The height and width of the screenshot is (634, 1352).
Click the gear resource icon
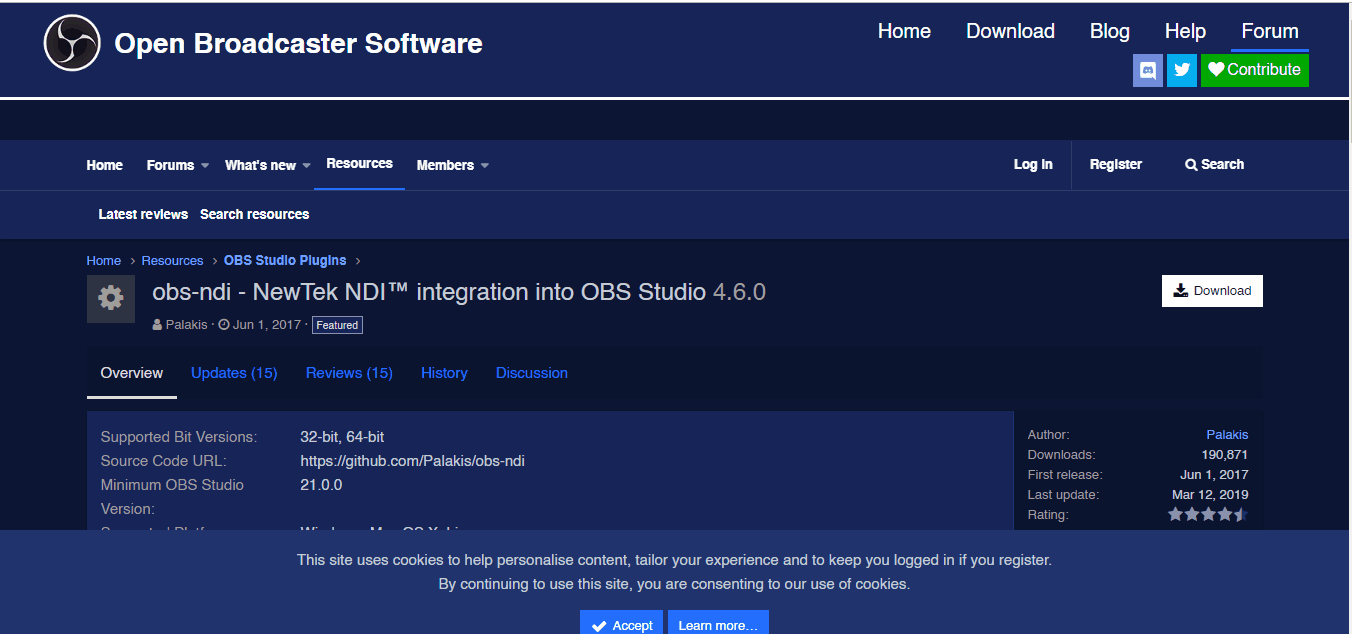(x=111, y=298)
